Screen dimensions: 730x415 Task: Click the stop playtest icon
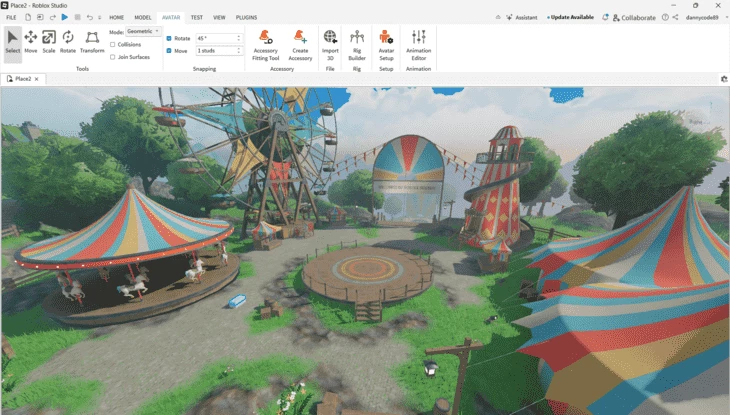pyautogui.click(x=77, y=17)
